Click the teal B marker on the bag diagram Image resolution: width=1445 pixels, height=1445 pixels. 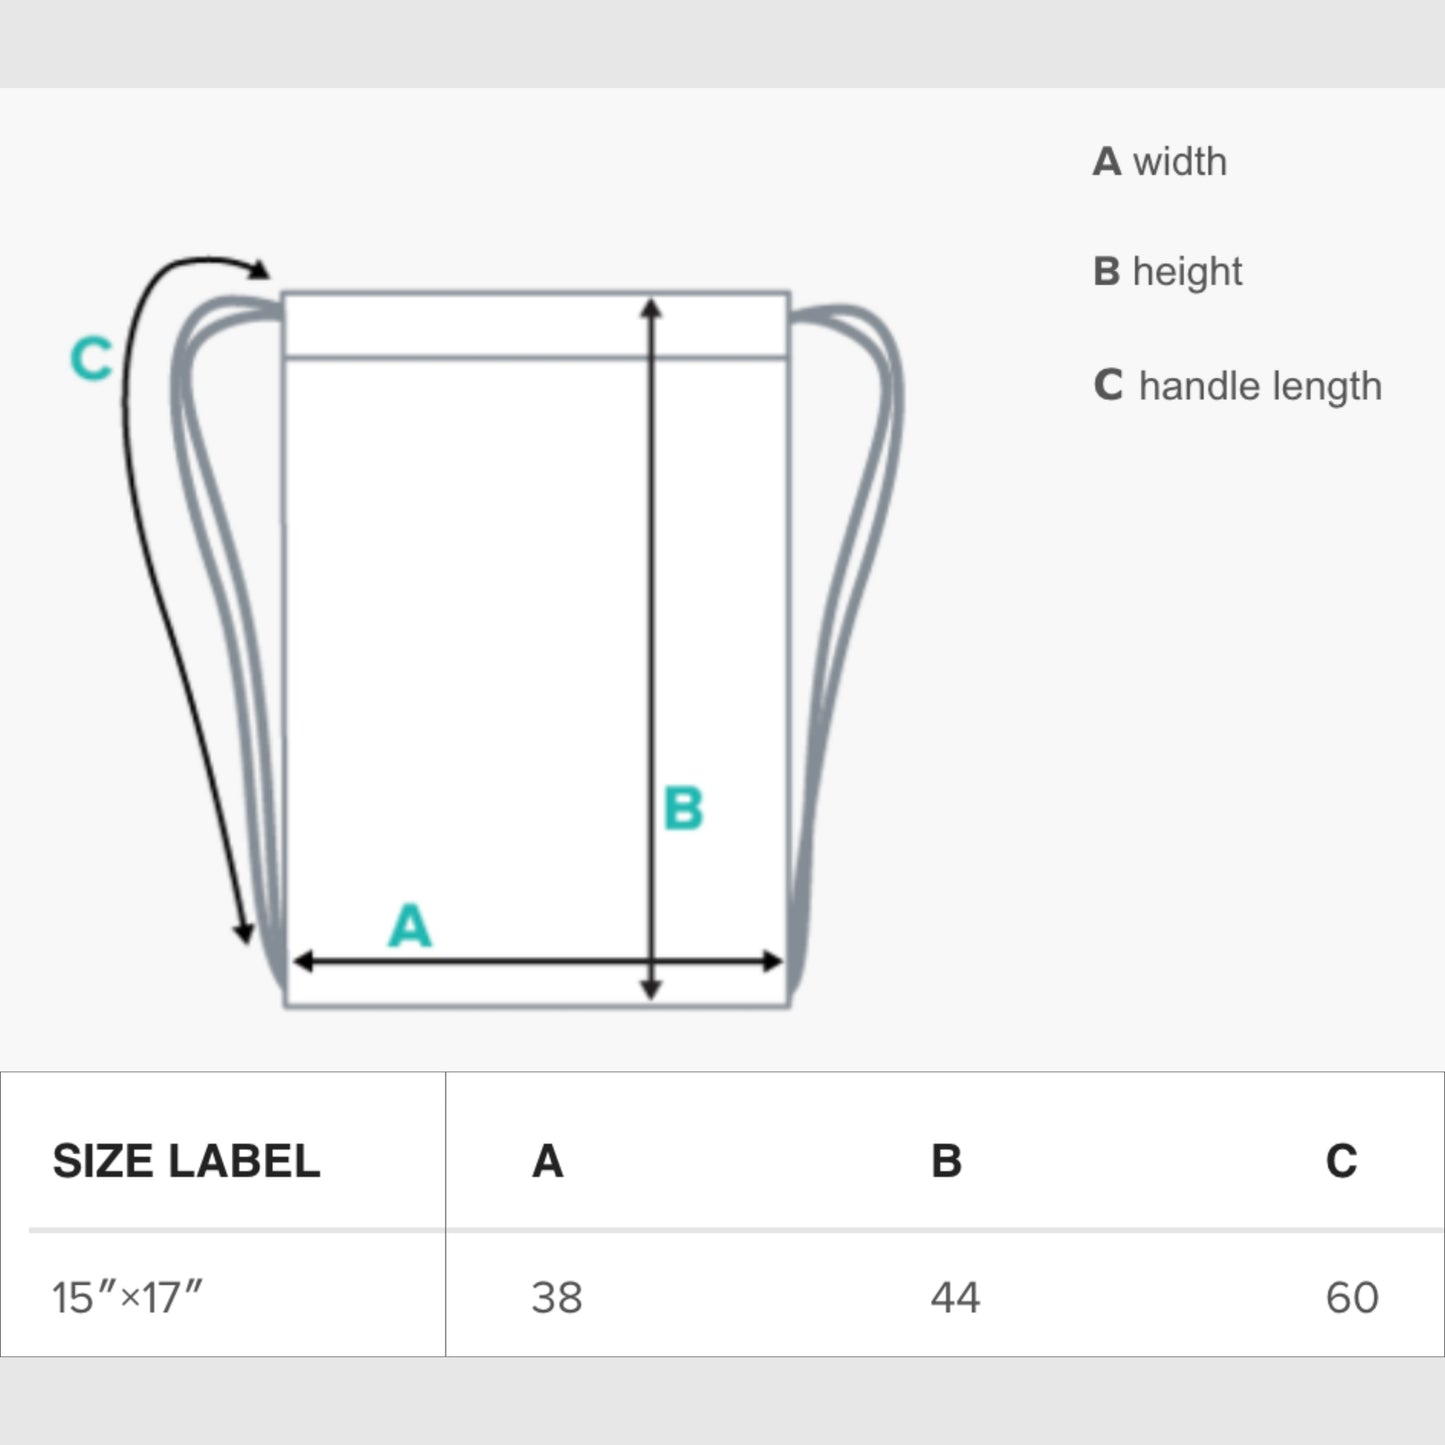click(x=684, y=808)
